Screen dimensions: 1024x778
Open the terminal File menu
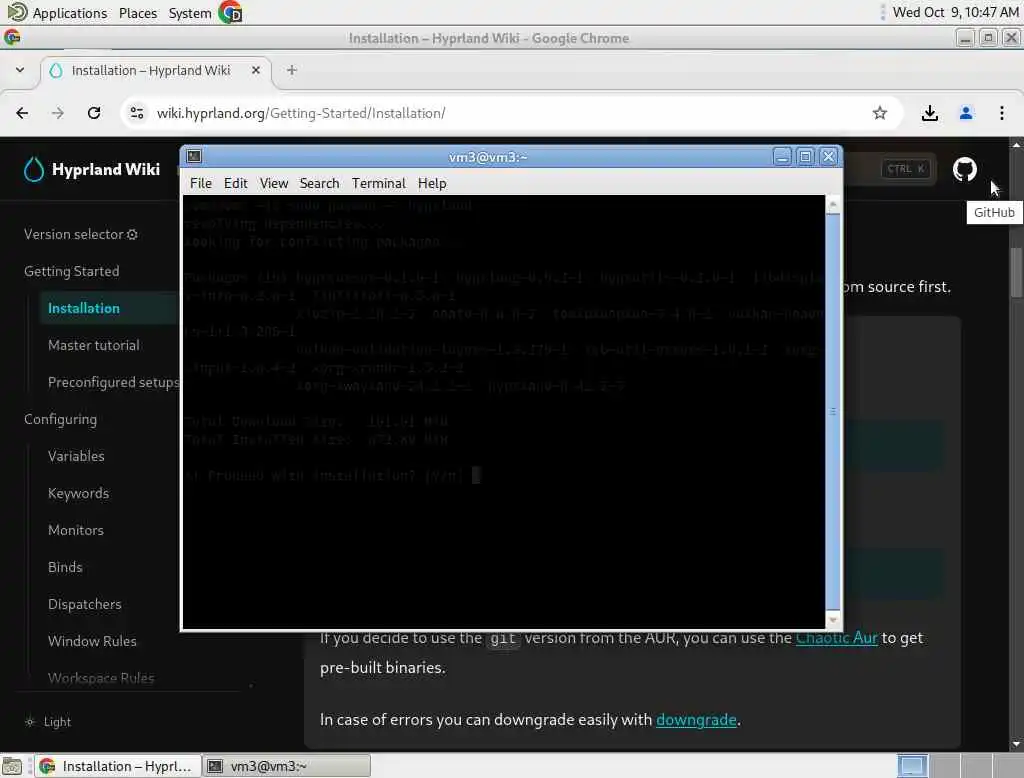point(200,184)
